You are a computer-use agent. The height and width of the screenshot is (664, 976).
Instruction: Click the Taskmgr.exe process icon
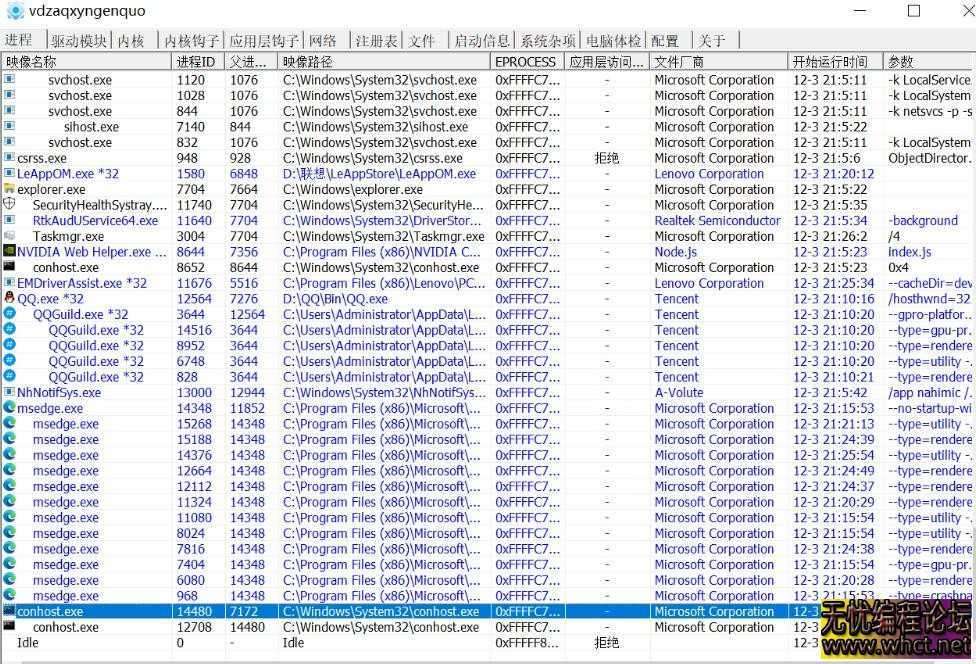pyautogui.click(x=8, y=236)
